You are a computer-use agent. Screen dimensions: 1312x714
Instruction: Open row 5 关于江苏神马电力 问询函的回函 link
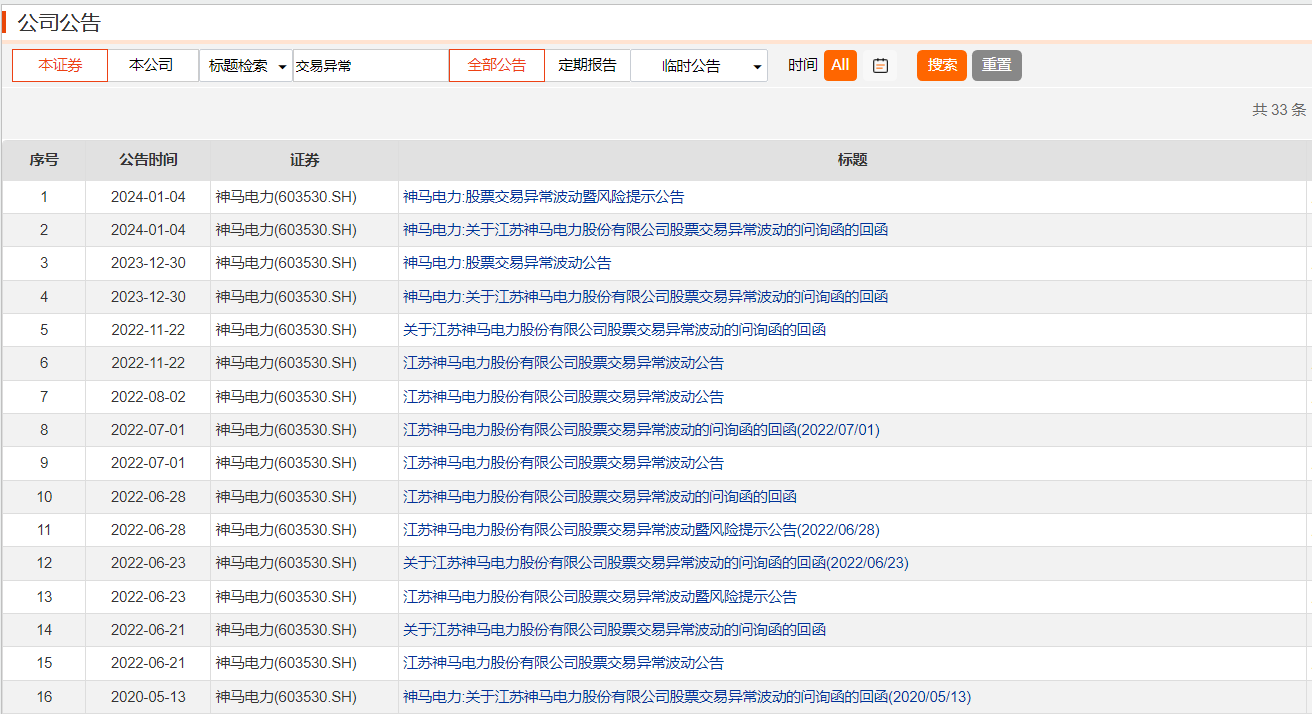click(x=614, y=330)
